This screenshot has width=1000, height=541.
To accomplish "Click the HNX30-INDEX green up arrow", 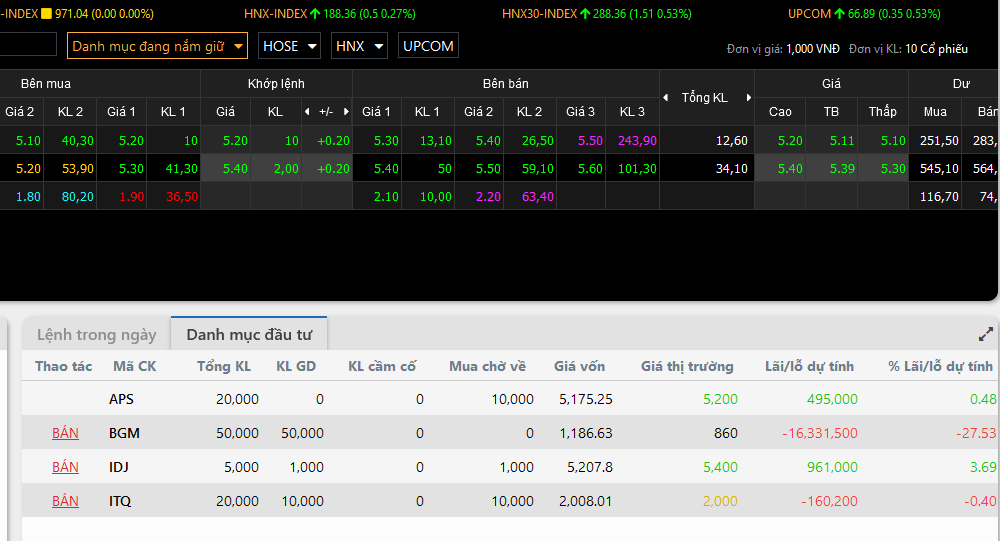I will pos(585,13).
